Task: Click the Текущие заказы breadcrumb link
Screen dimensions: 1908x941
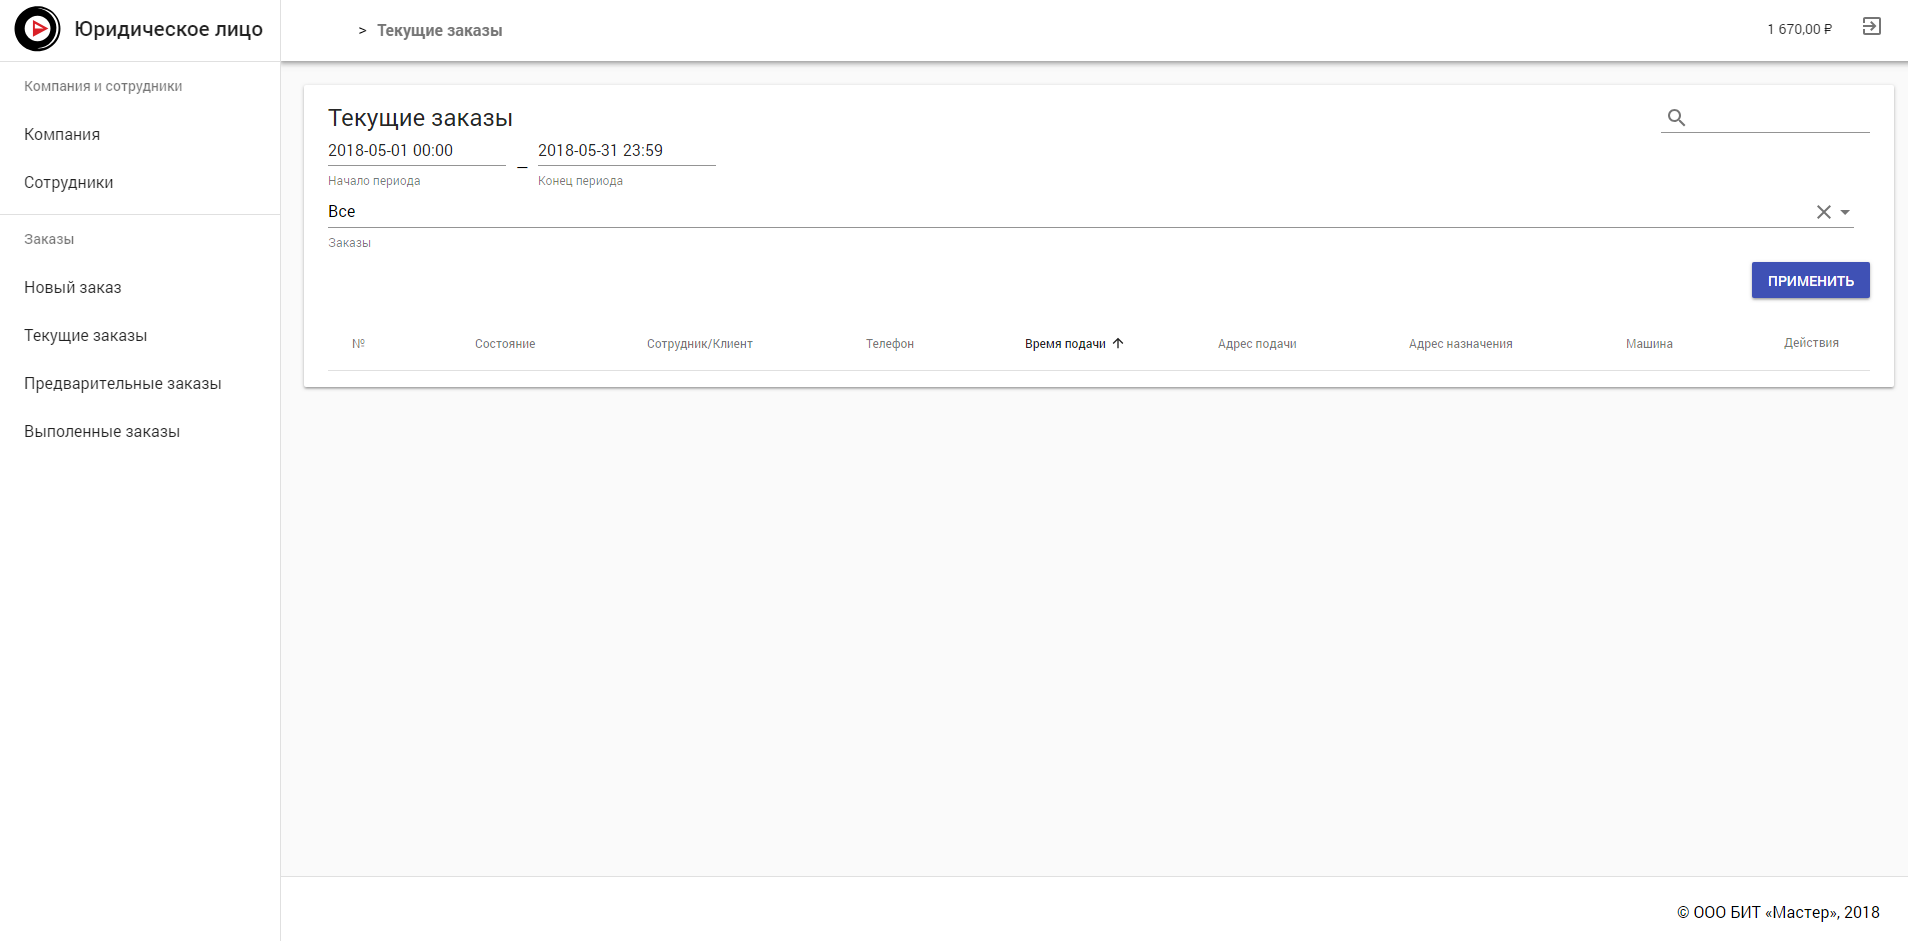Action: click(x=439, y=31)
